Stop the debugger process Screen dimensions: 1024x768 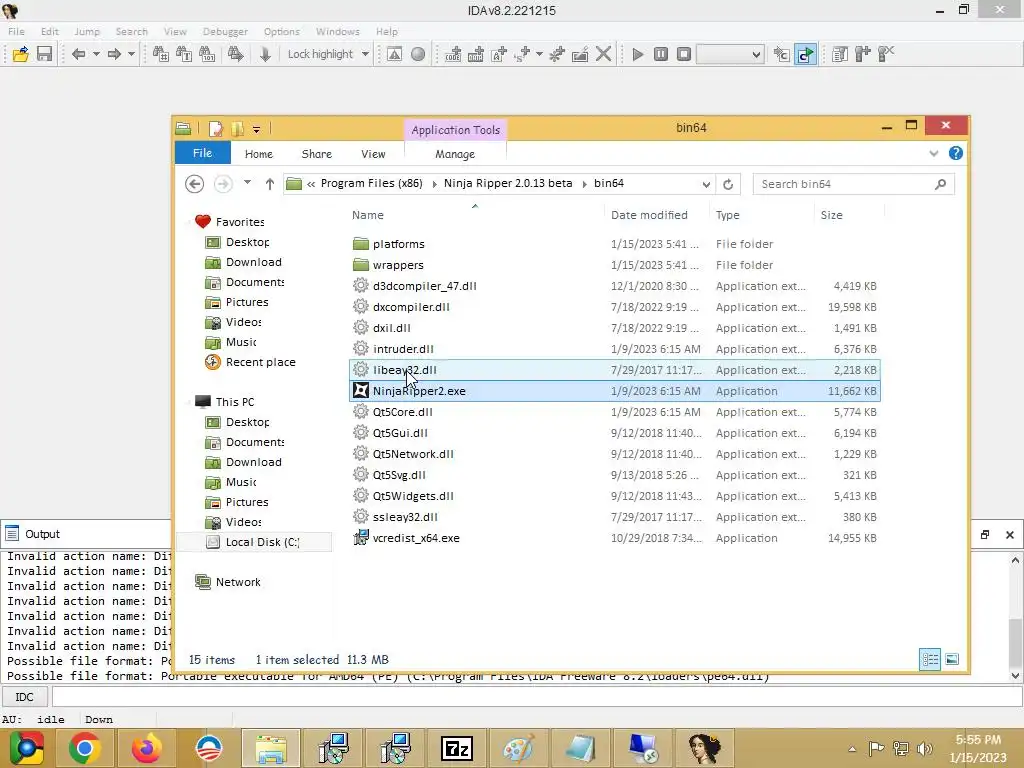click(684, 54)
